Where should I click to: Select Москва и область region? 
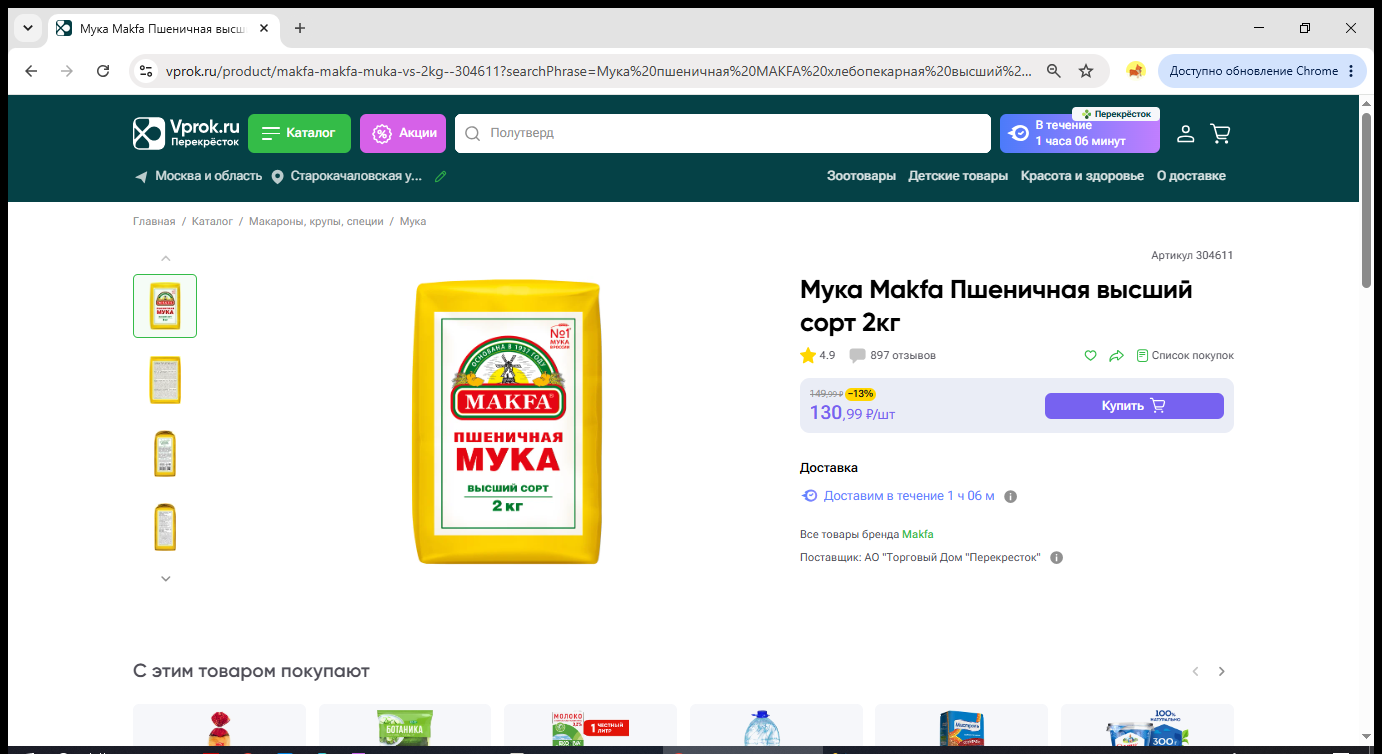[208, 176]
